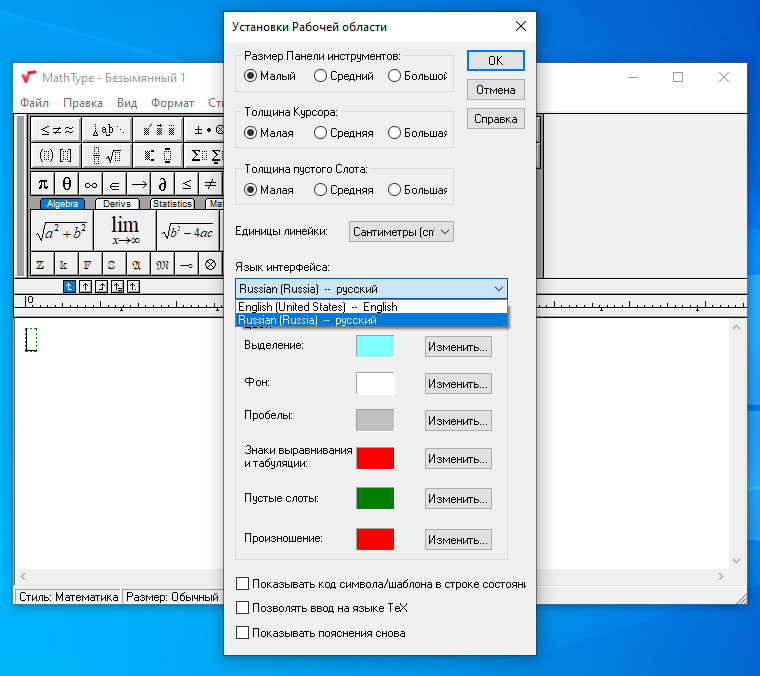Screen dimensions: 760x676
Task: Insert the infinity symbol
Action: [91, 184]
